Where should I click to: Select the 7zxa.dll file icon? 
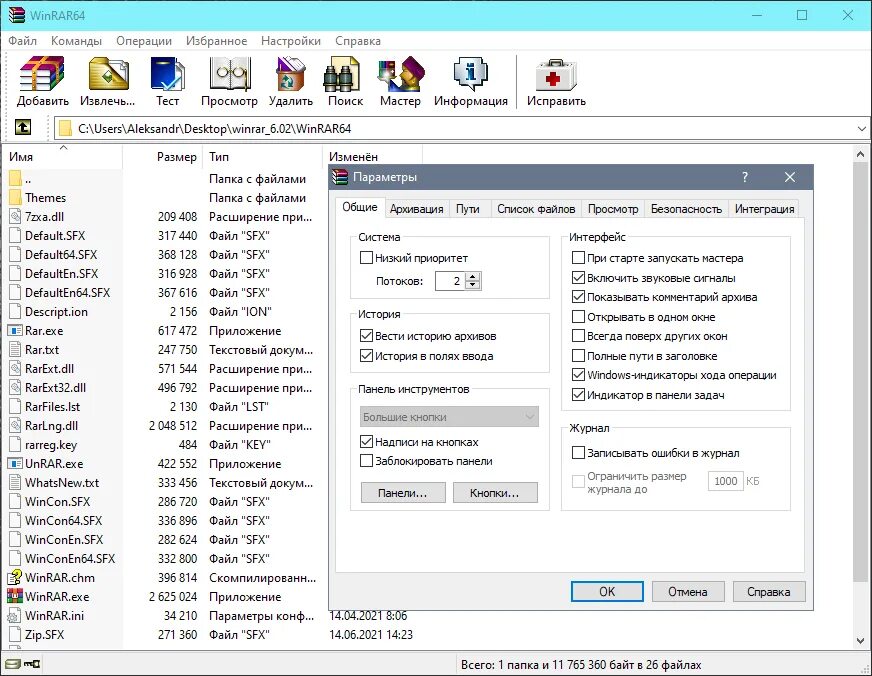(15, 217)
